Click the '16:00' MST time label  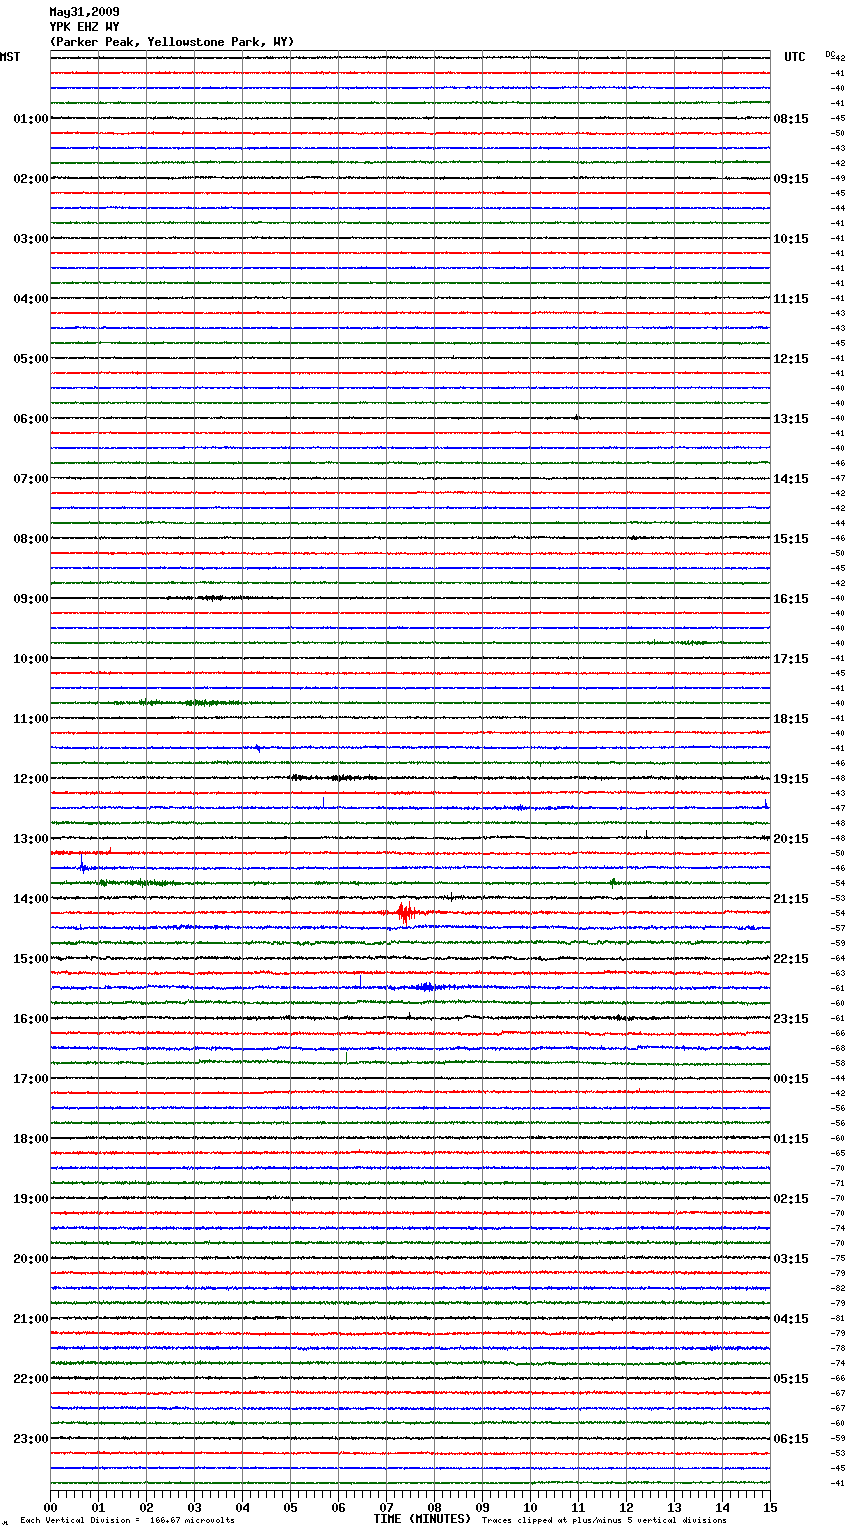click(31, 1019)
